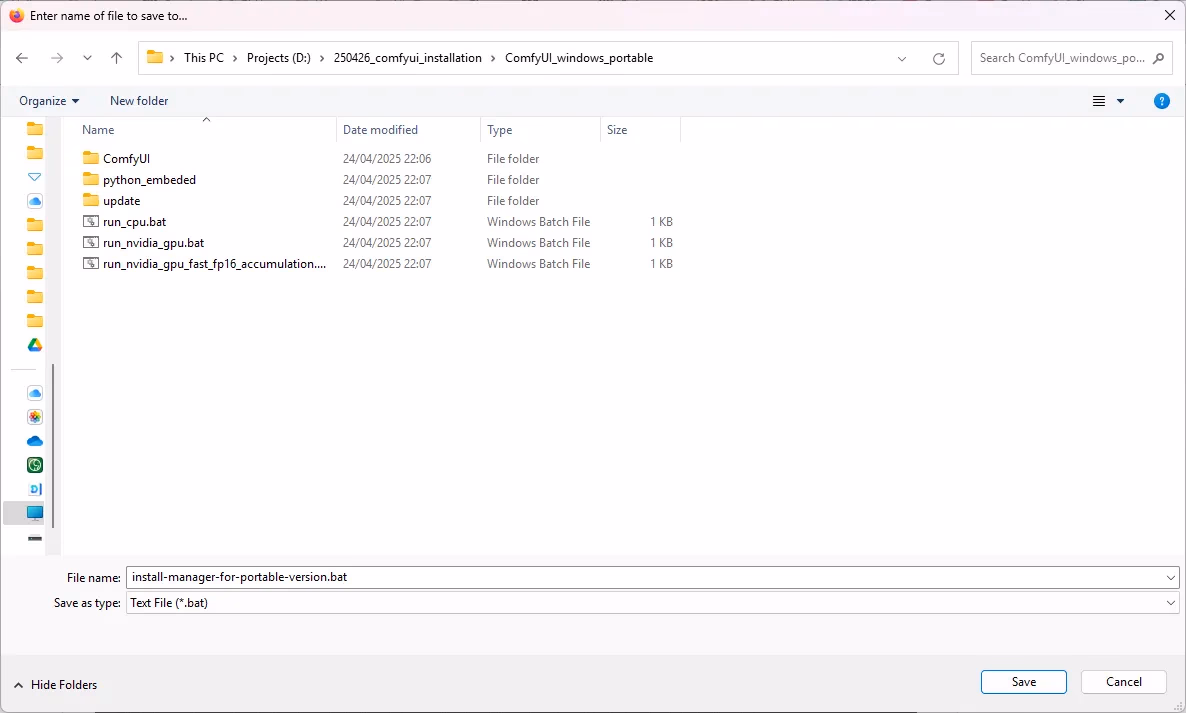
Task: Go up one folder level with arrow icon
Action: [116, 58]
